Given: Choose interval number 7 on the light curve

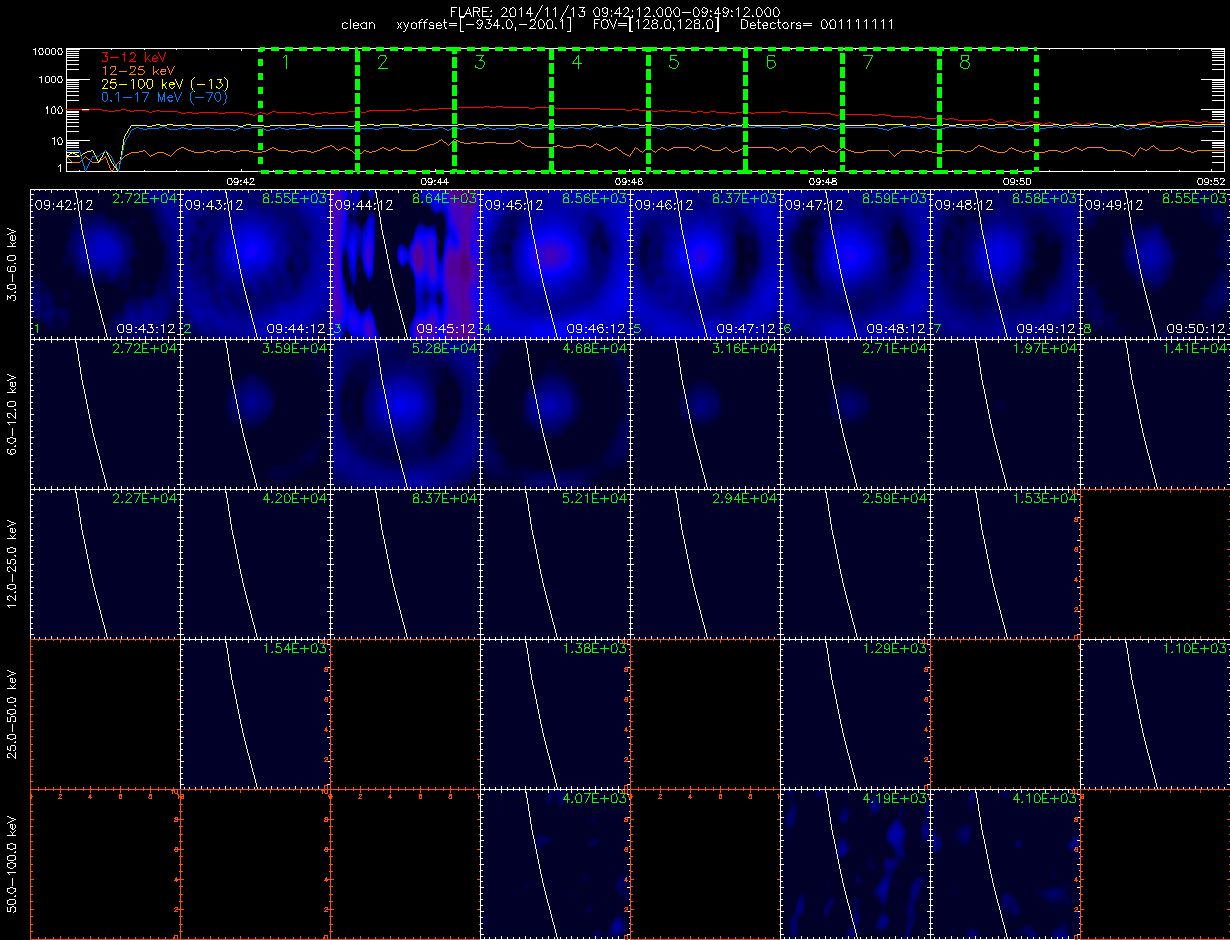Looking at the screenshot, I should (x=867, y=63).
